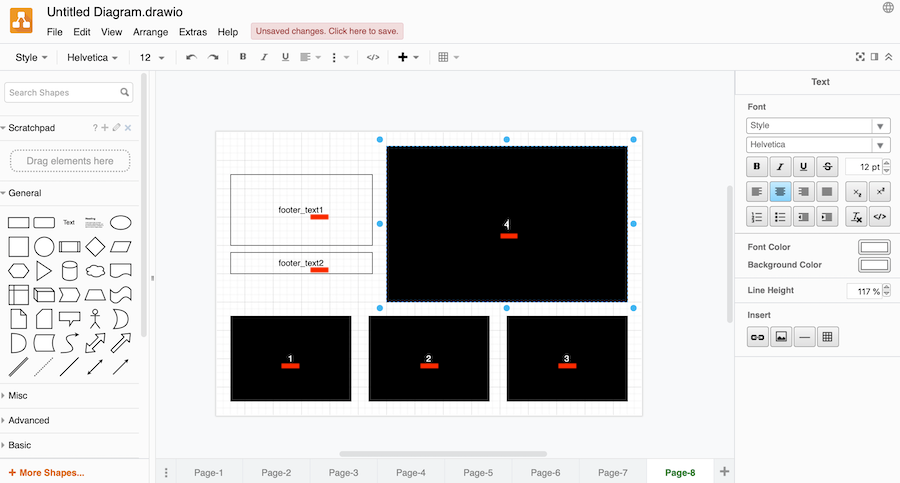Select the ellipse shape in General
The image size is (900, 483).
pos(121,222)
